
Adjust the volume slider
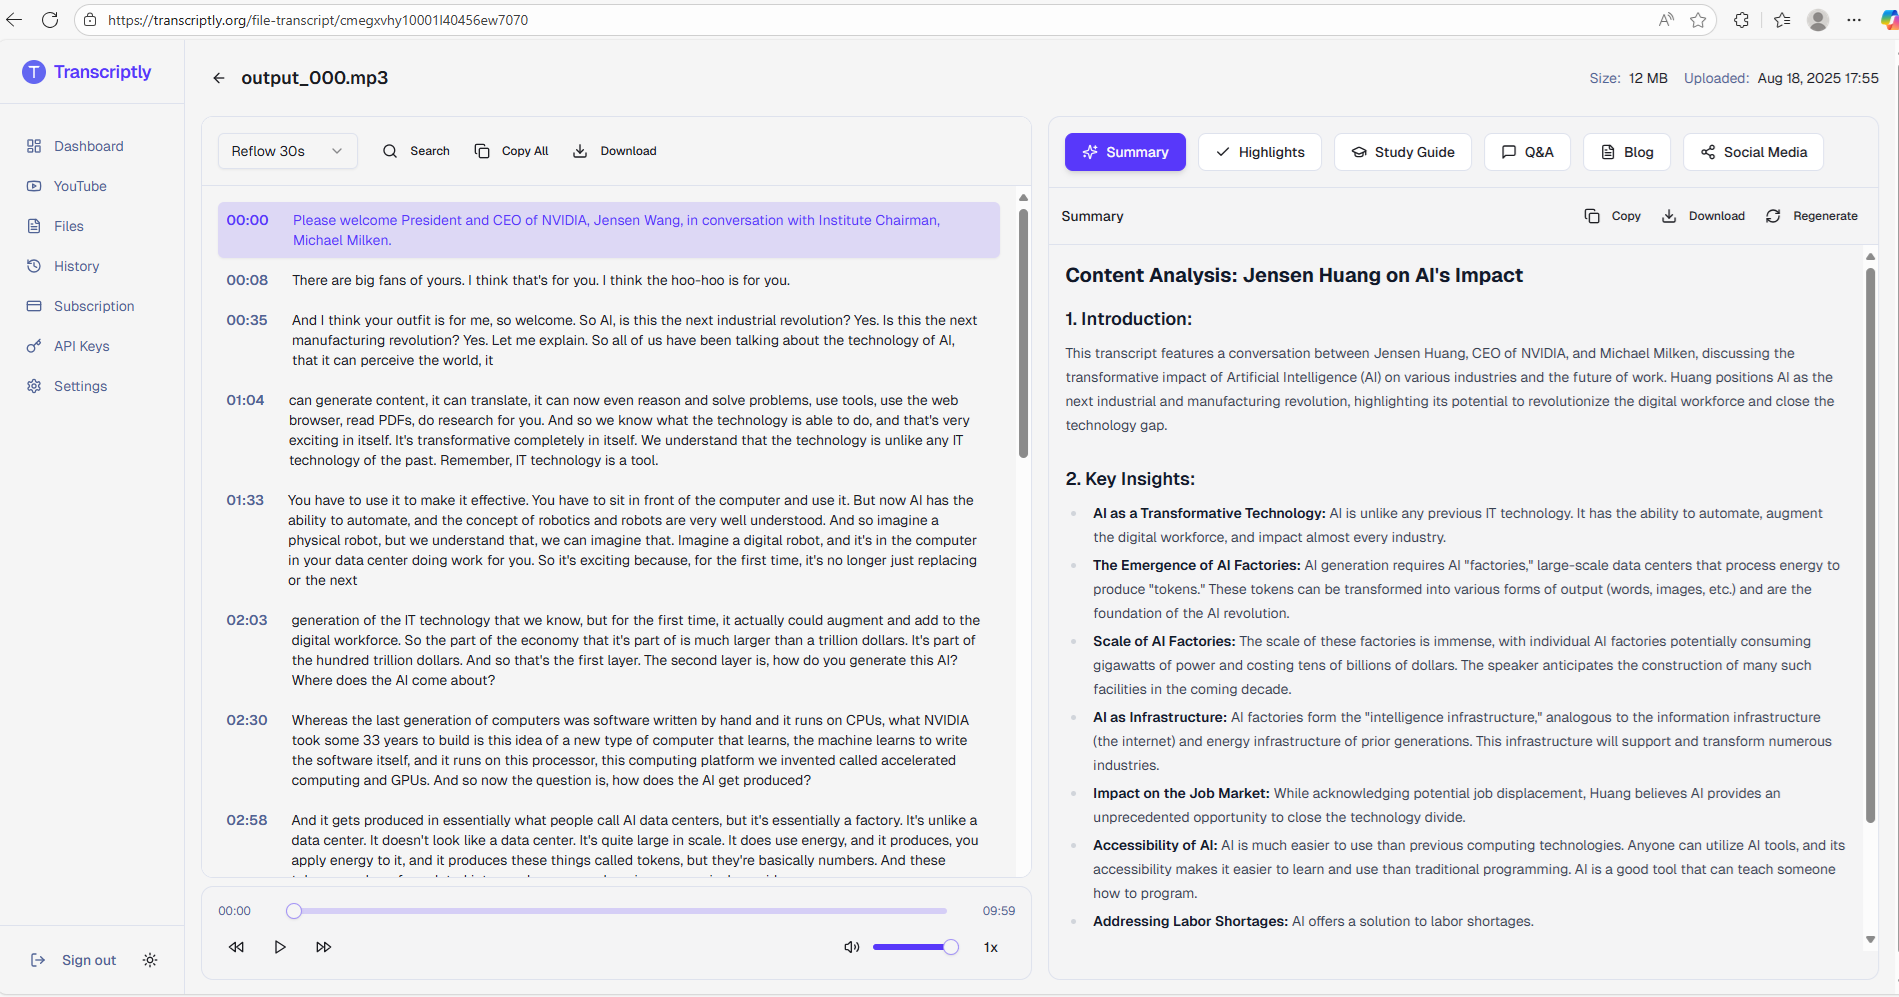click(915, 947)
